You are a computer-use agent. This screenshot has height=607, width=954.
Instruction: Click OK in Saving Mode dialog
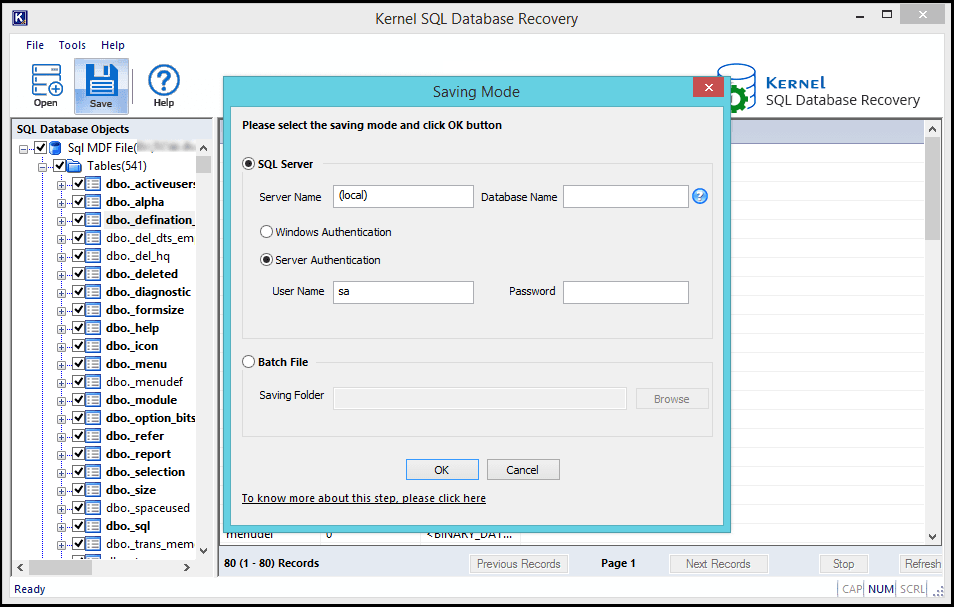pos(442,470)
